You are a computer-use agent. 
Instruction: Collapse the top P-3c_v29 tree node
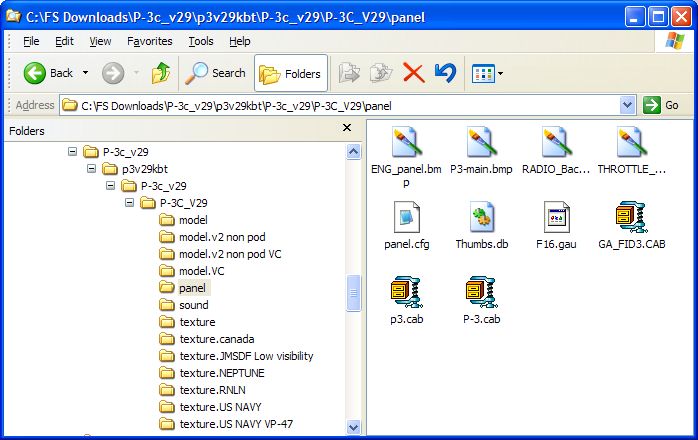click(72, 151)
